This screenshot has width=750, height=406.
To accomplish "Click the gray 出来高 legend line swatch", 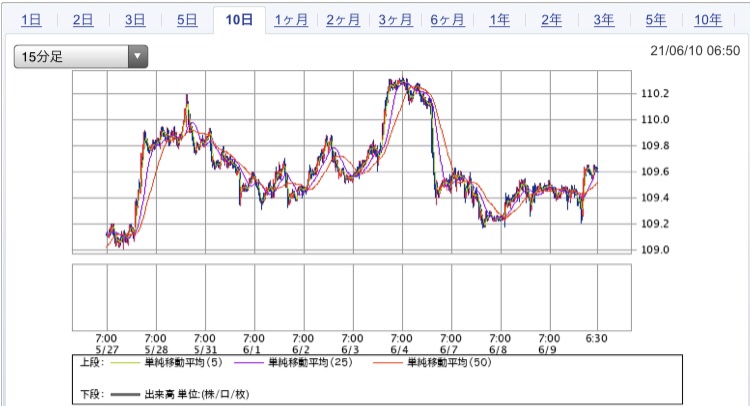I will tap(125, 395).
